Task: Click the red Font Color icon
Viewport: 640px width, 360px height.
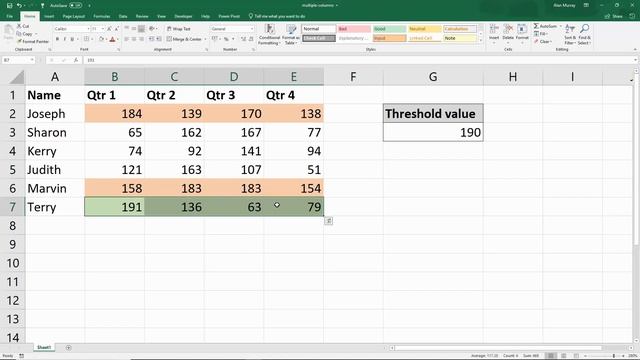Action: 113,39
